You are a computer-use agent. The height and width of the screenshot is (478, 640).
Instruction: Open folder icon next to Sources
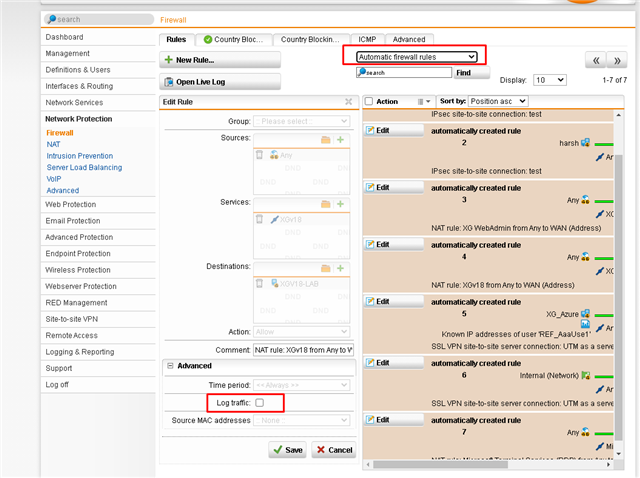[325, 140]
